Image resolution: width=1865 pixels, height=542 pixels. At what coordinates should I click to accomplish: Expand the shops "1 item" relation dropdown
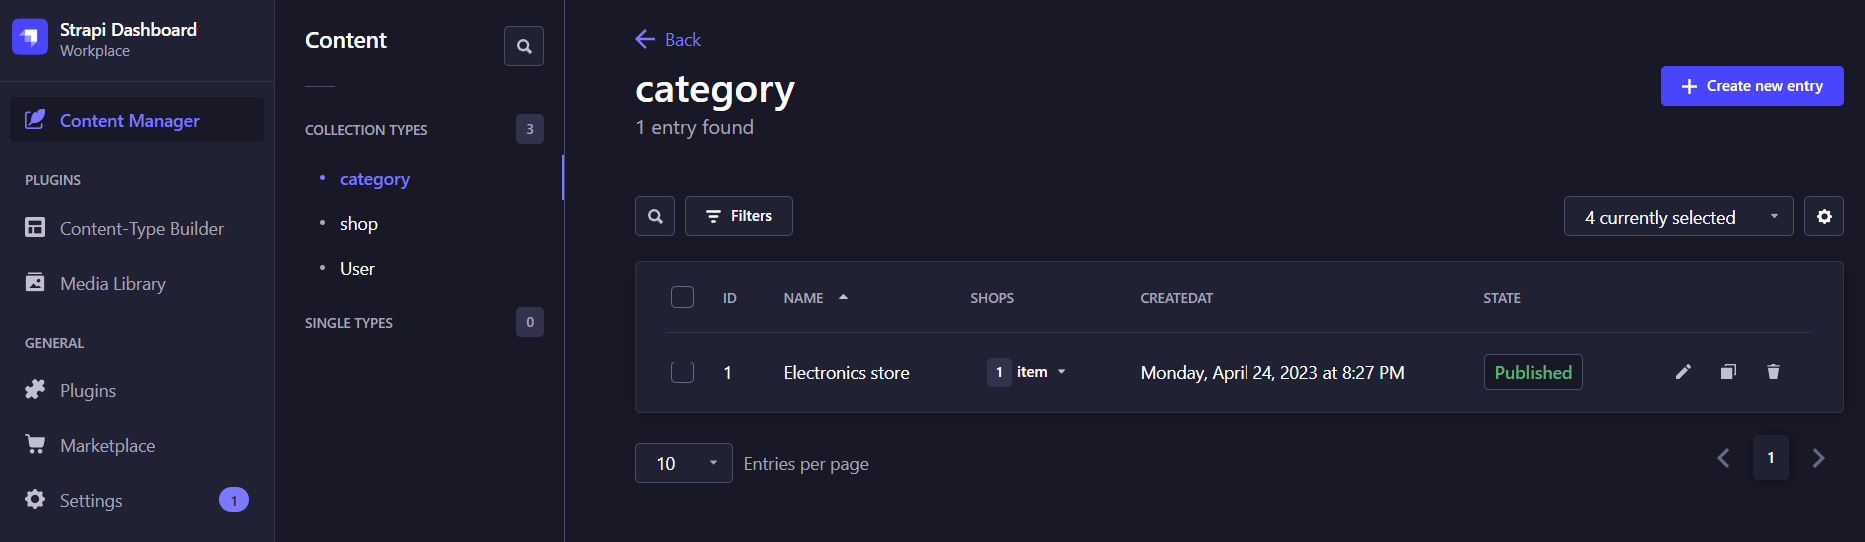1027,372
